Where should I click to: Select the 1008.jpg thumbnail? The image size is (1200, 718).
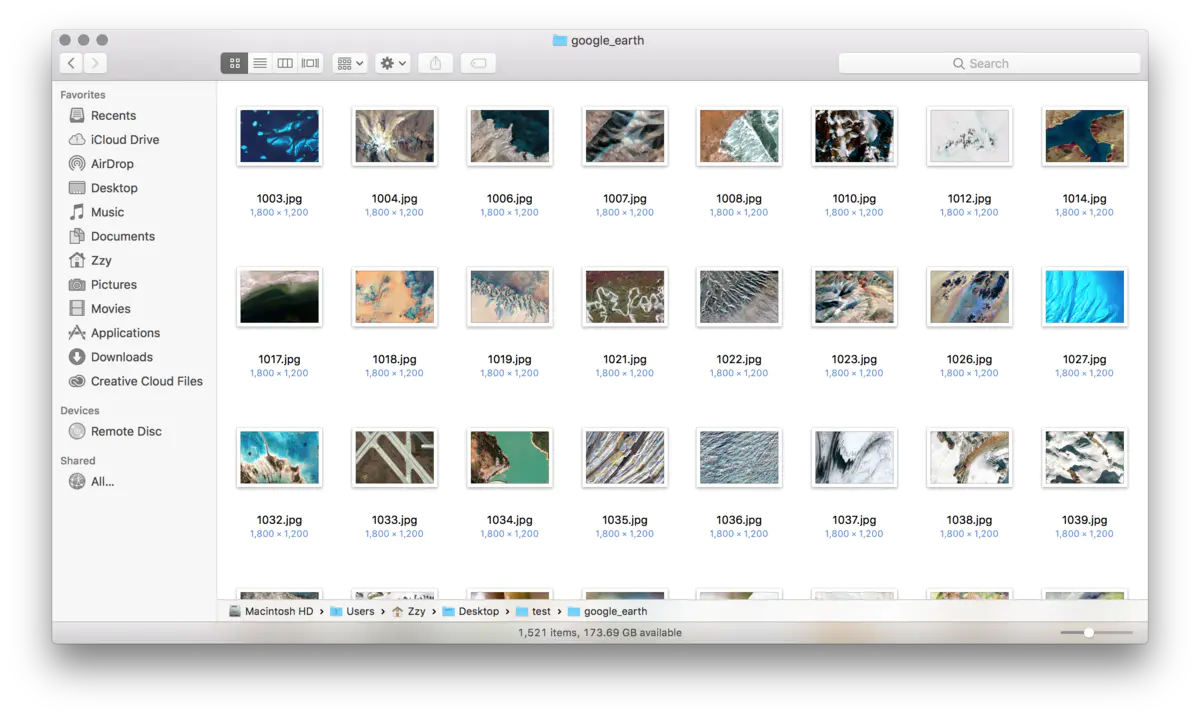tap(739, 136)
